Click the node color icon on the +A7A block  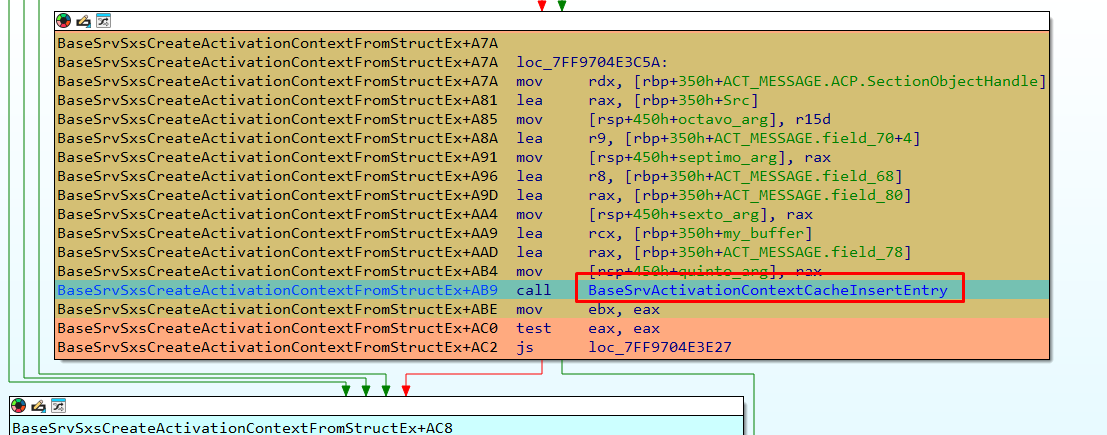click(64, 21)
